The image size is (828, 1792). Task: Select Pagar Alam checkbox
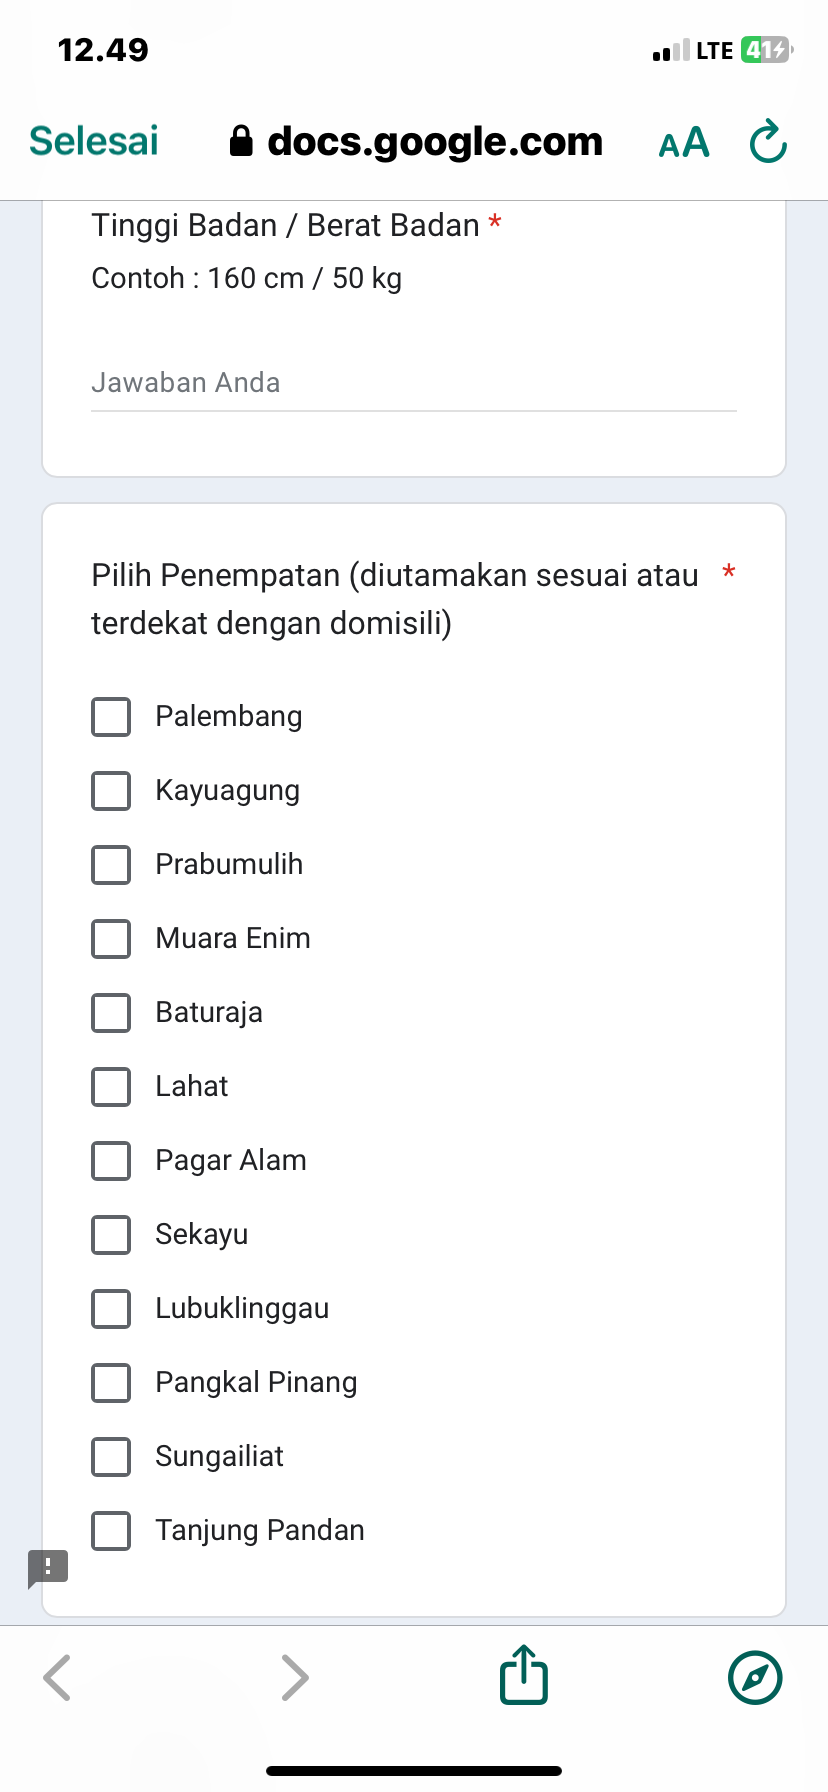click(x=111, y=1161)
